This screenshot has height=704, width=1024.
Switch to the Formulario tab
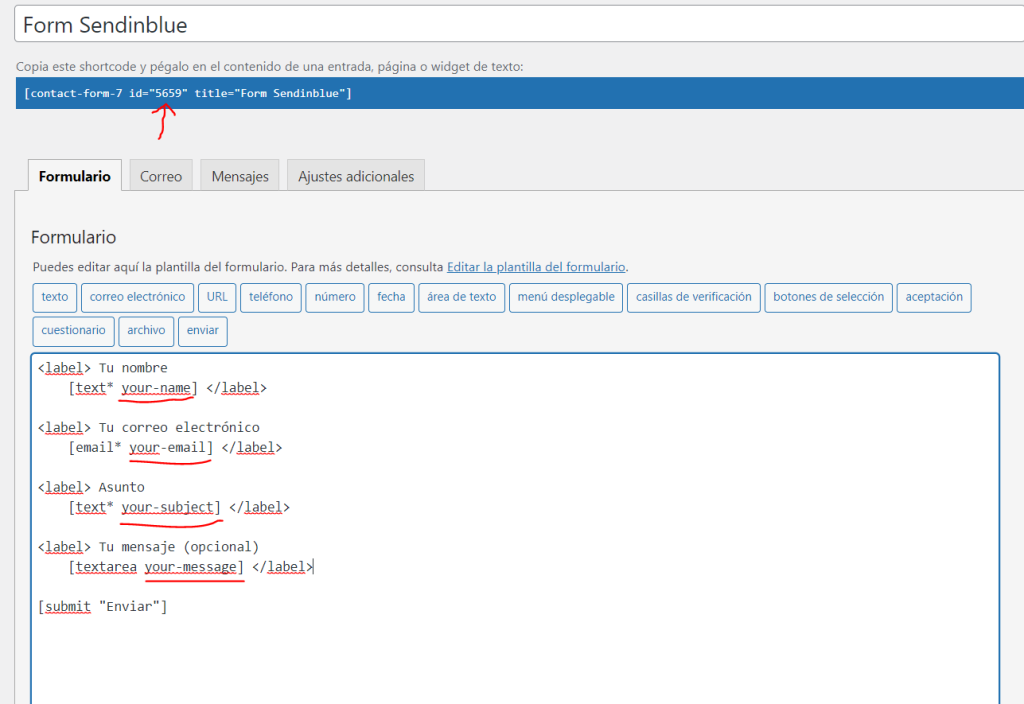[74, 176]
